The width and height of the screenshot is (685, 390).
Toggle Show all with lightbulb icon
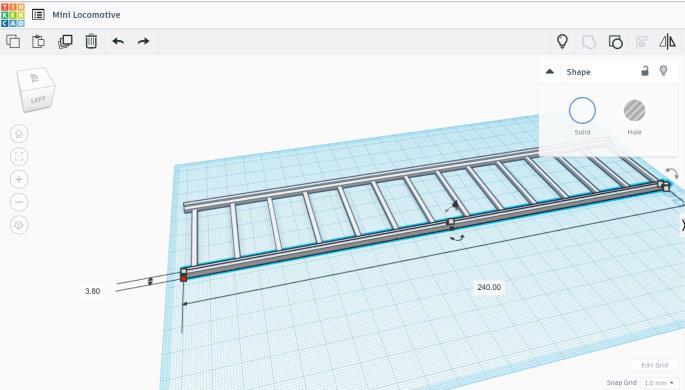[x=562, y=41]
